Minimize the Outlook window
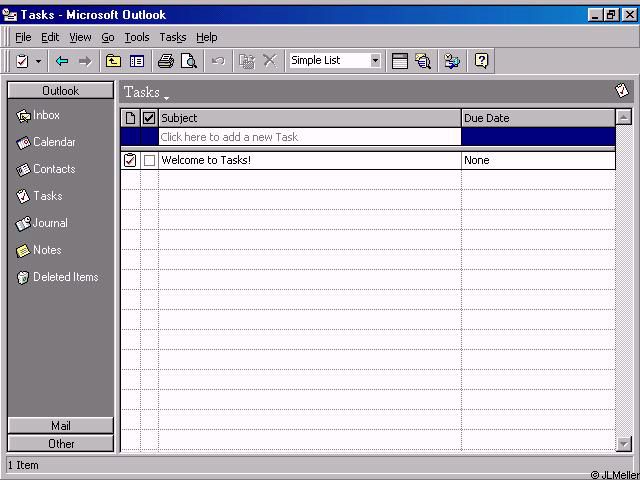 click(595, 15)
